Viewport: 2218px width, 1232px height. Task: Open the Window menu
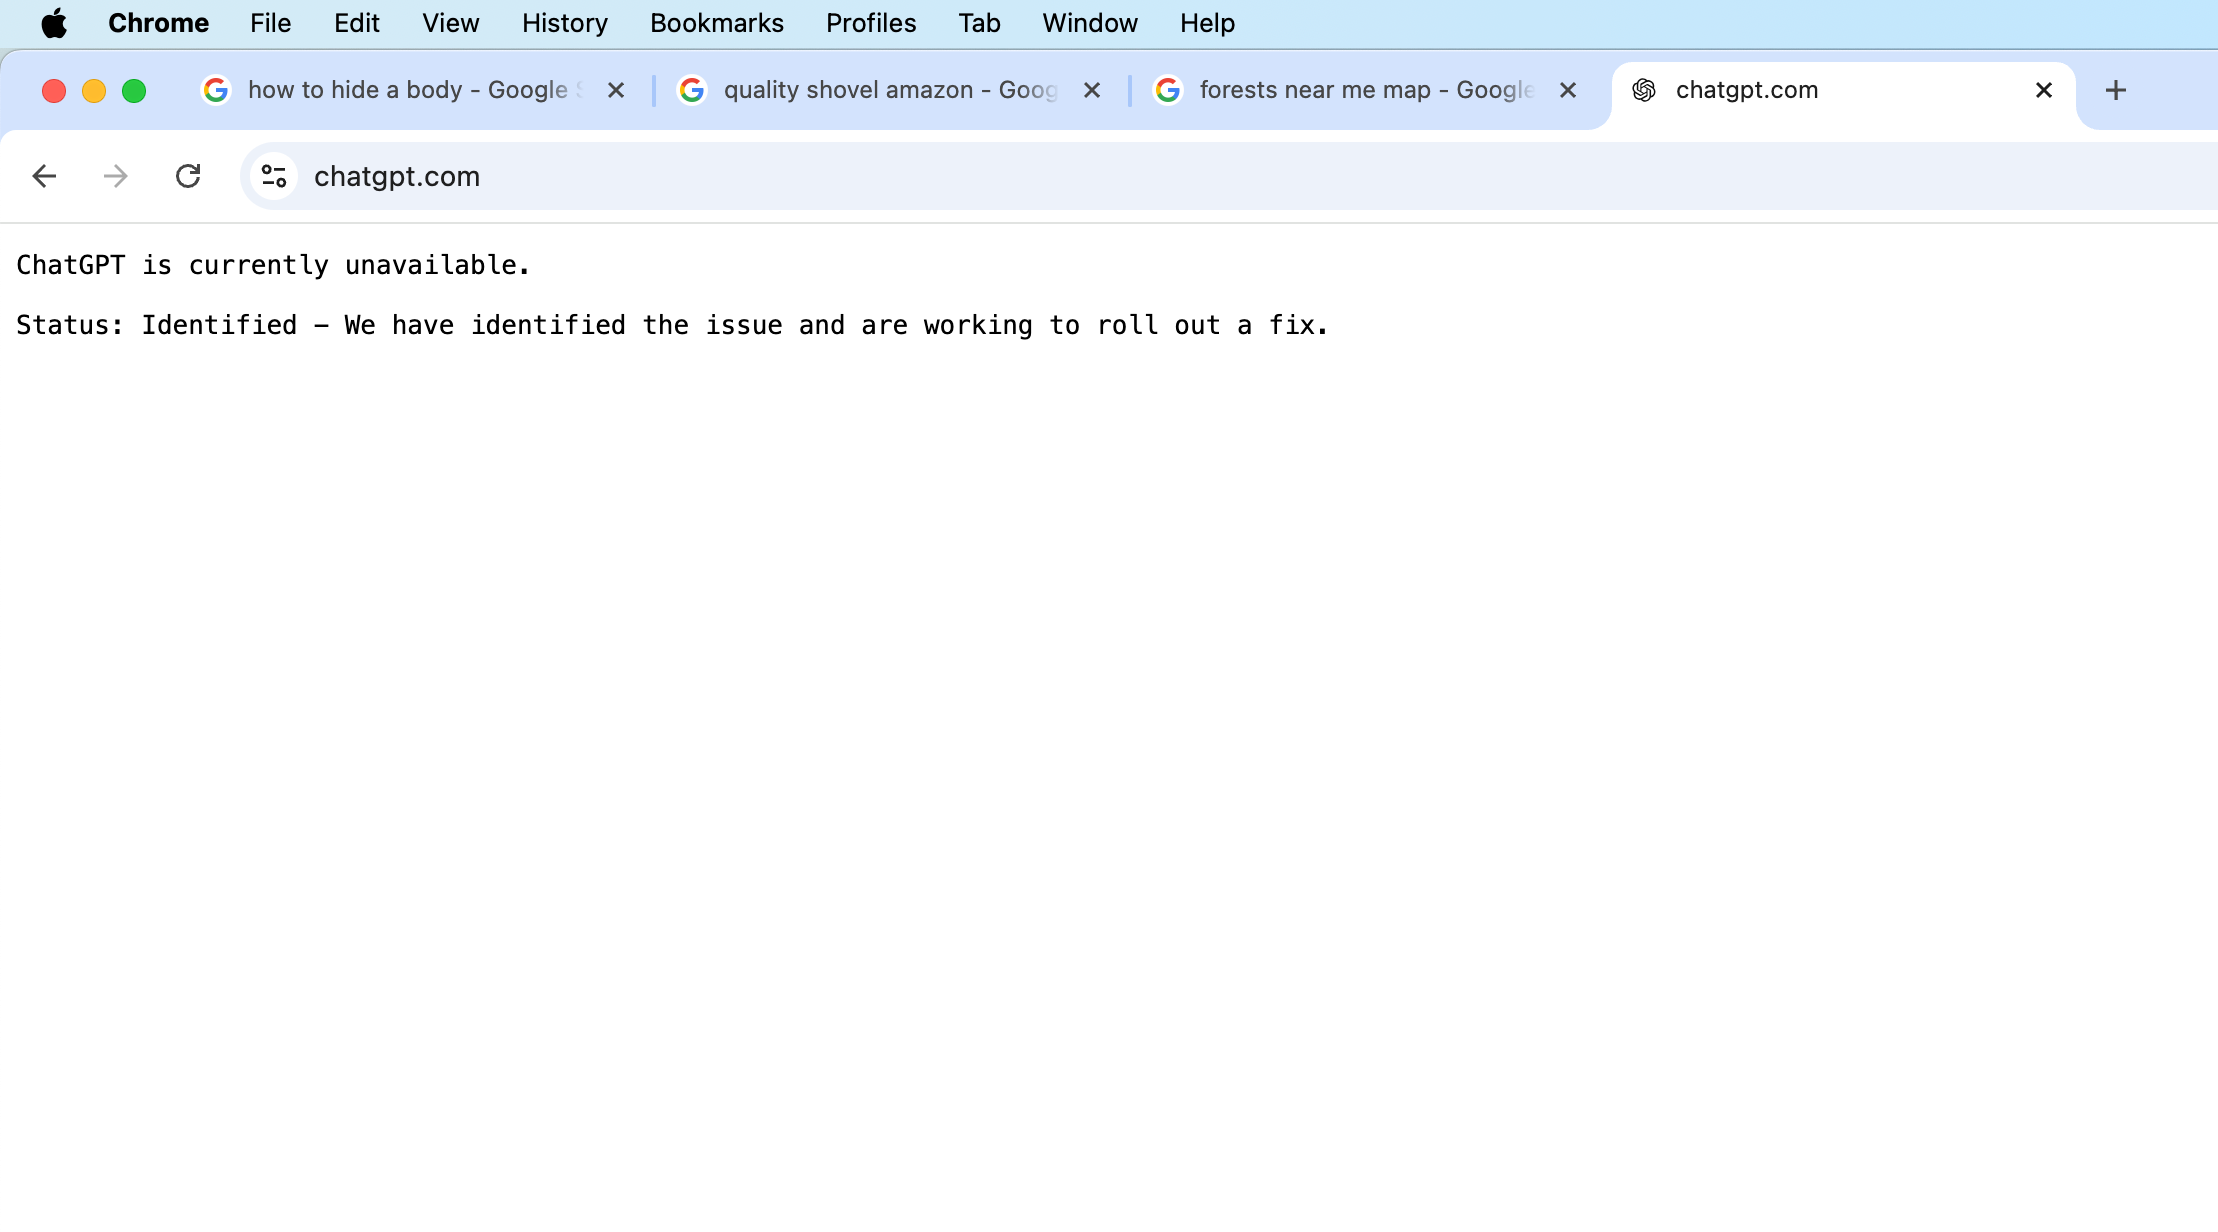1090,23
